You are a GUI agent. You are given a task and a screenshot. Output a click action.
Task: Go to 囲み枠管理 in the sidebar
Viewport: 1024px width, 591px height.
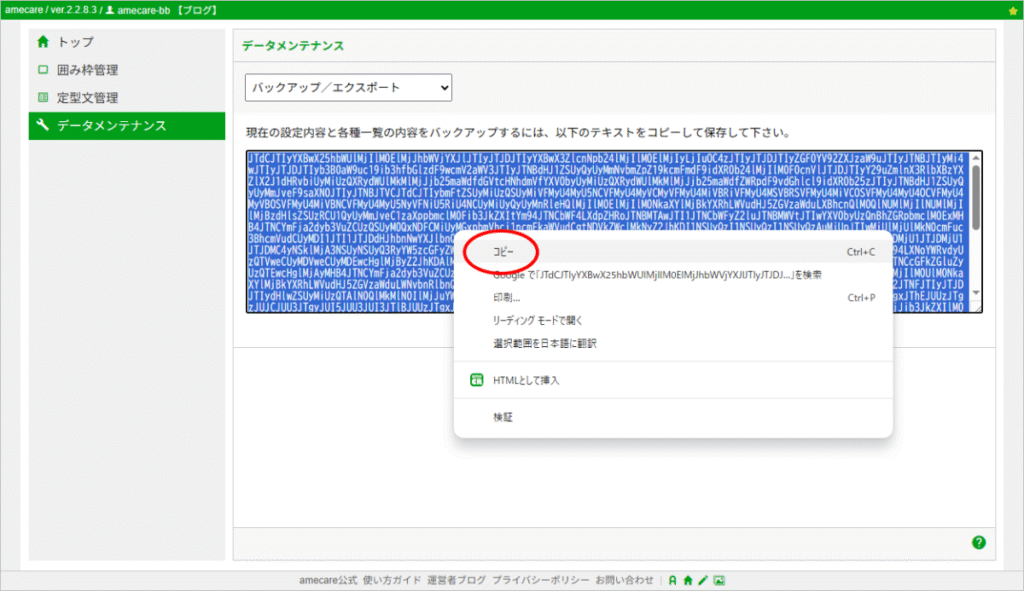point(87,70)
